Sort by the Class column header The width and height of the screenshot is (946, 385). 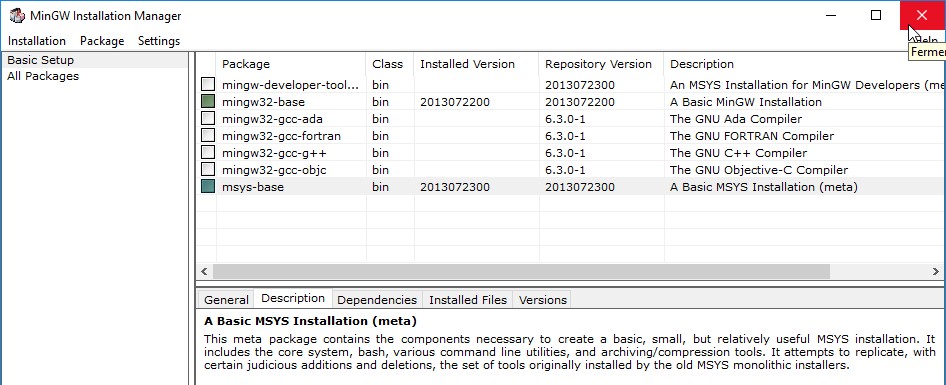(x=390, y=64)
